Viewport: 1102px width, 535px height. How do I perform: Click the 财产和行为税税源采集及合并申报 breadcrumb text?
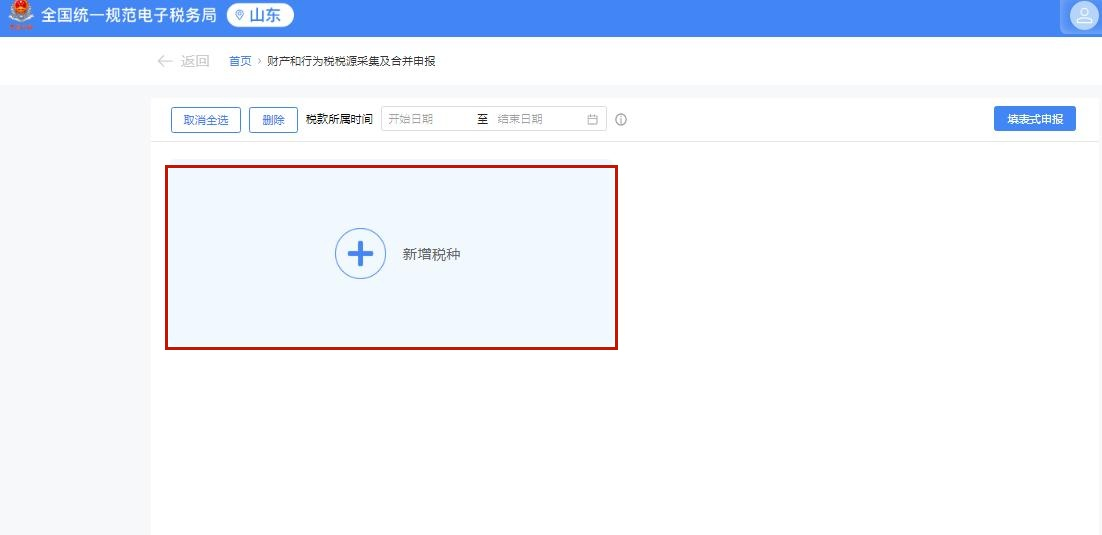pyautogui.click(x=351, y=61)
